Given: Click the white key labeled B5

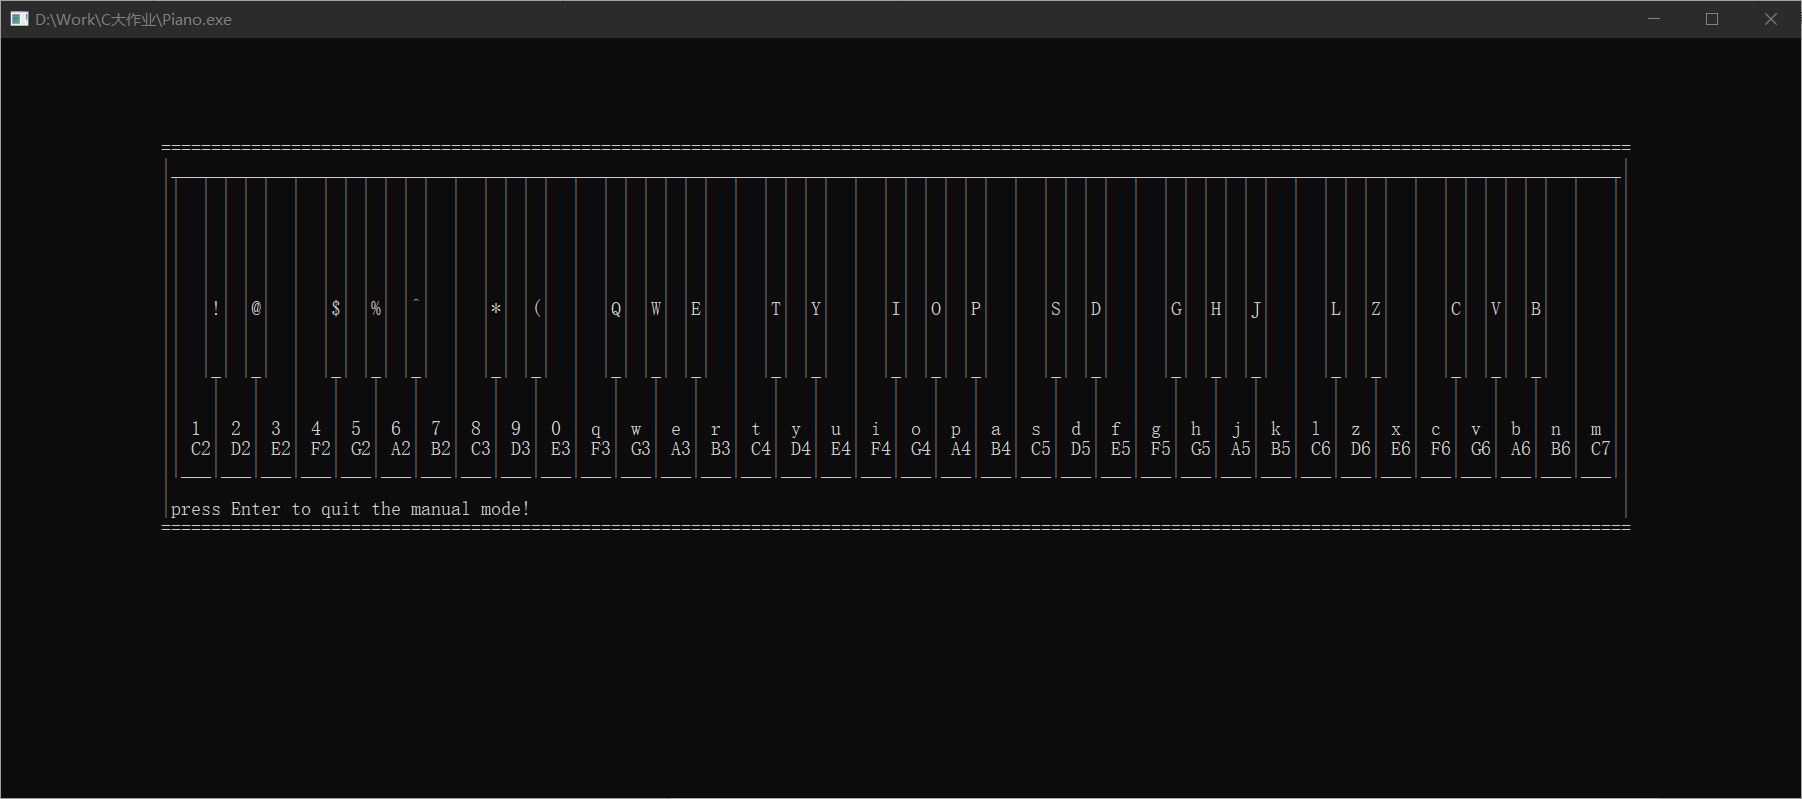Looking at the screenshot, I should (x=1276, y=440).
